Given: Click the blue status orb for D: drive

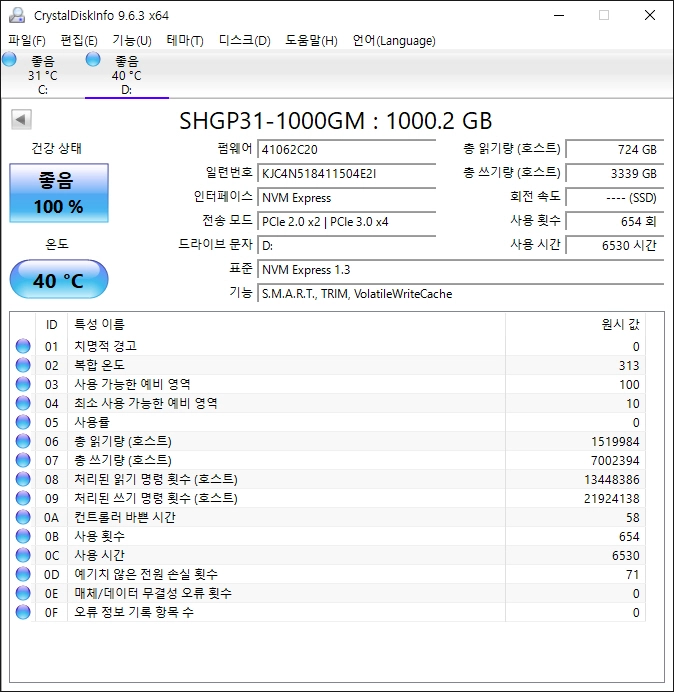Looking at the screenshot, I should (93, 59).
